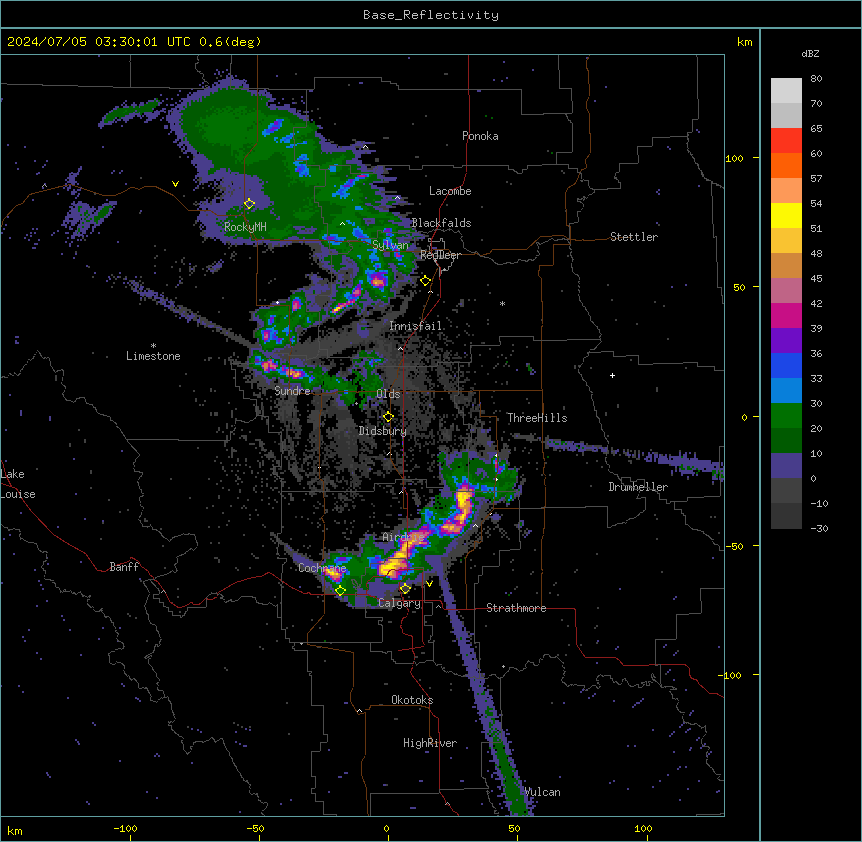Click the asterisk marker above Limestone
Image resolution: width=862 pixels, height=842 pixels.
coord(153,346)
